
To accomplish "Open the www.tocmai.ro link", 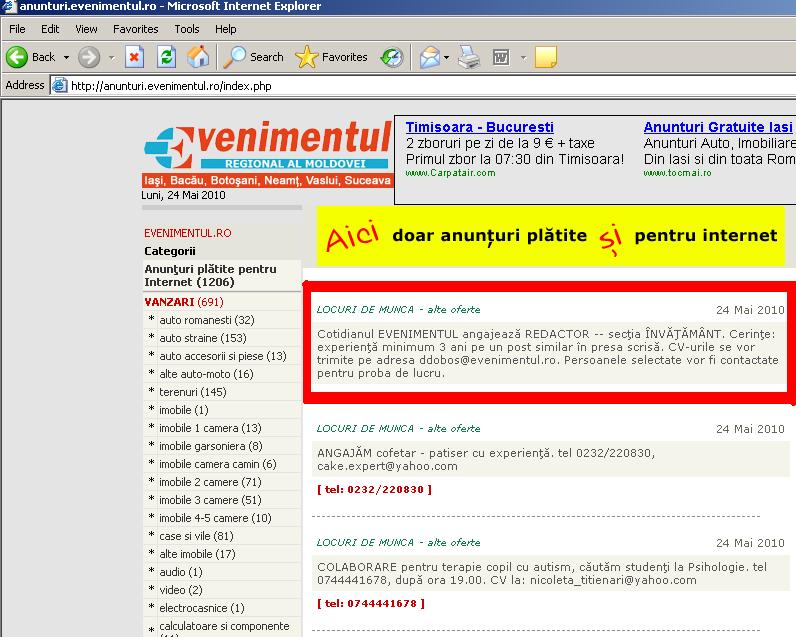I will pyautogui.click(x=677, y=173).
